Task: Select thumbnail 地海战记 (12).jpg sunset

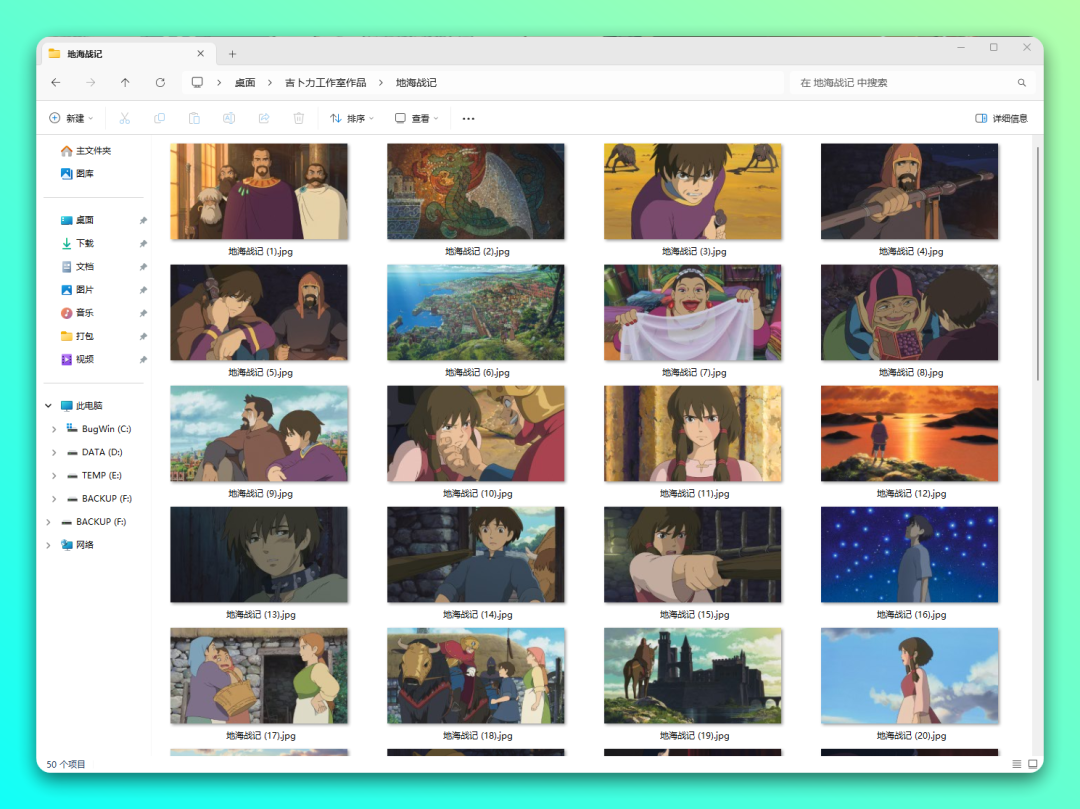Action: pyautogui.click(x=910, y=434)
